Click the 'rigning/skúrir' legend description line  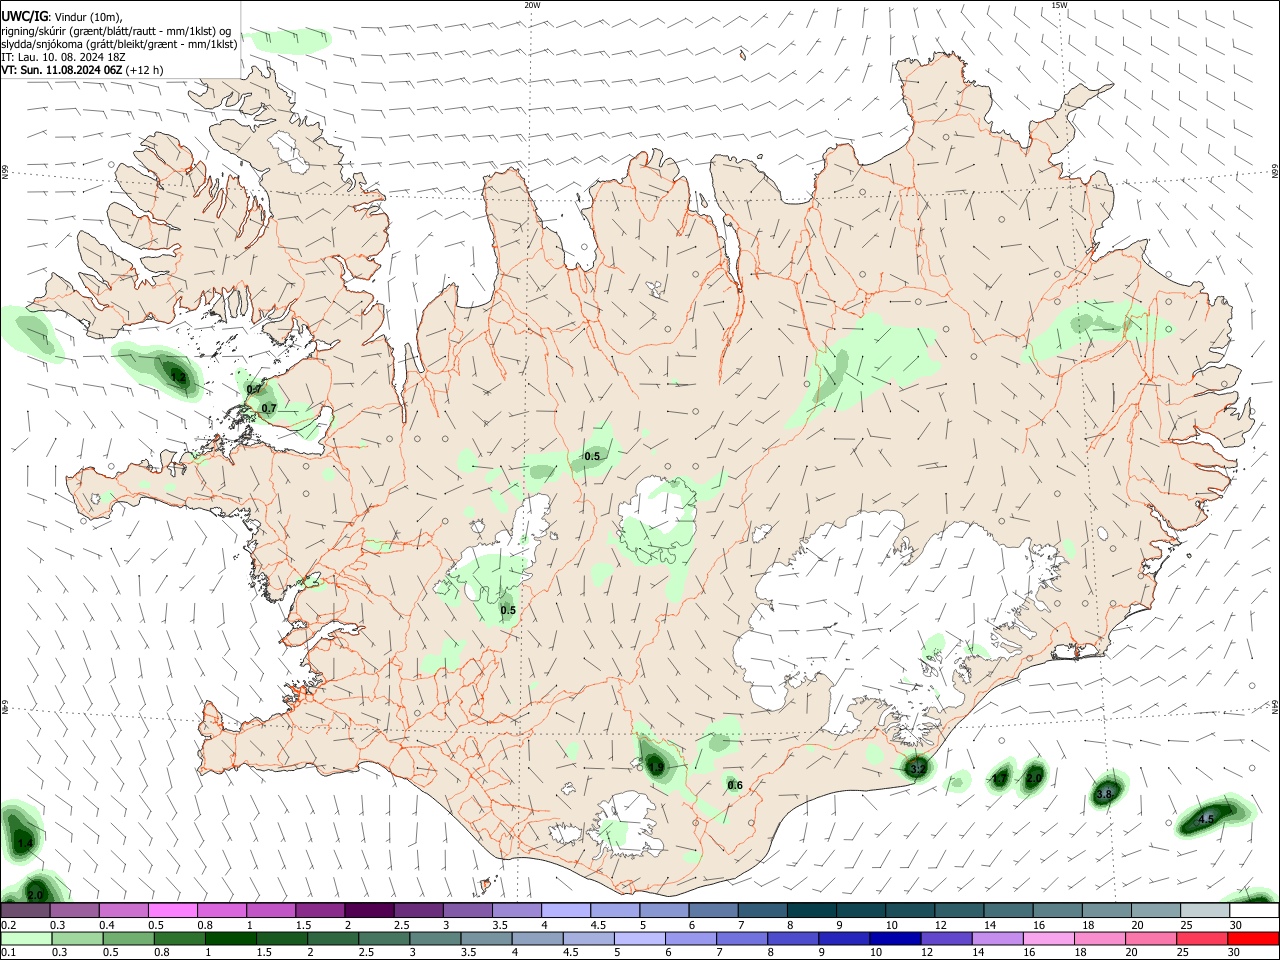tap(115, 30)
